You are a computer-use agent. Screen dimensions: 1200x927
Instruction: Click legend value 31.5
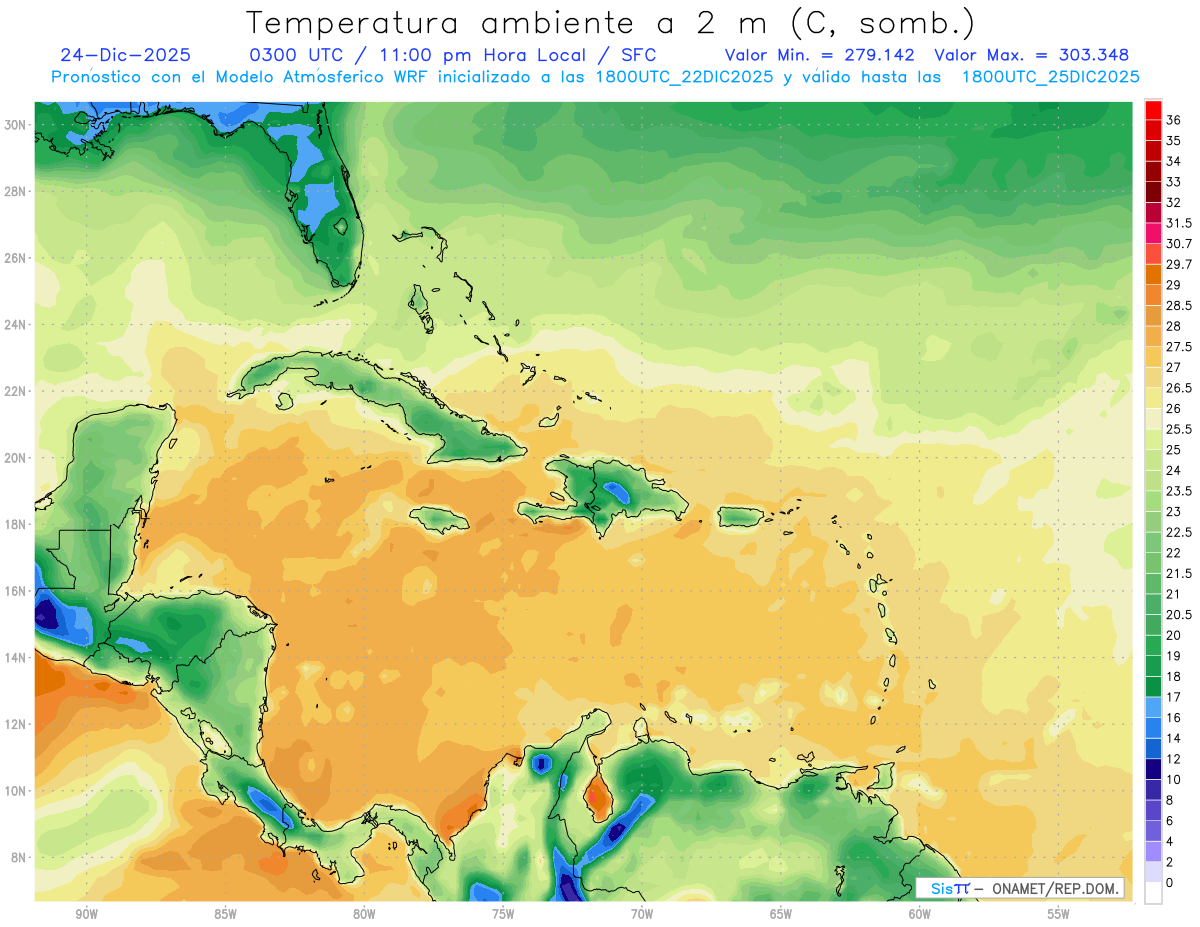[x=1179, y=223]
